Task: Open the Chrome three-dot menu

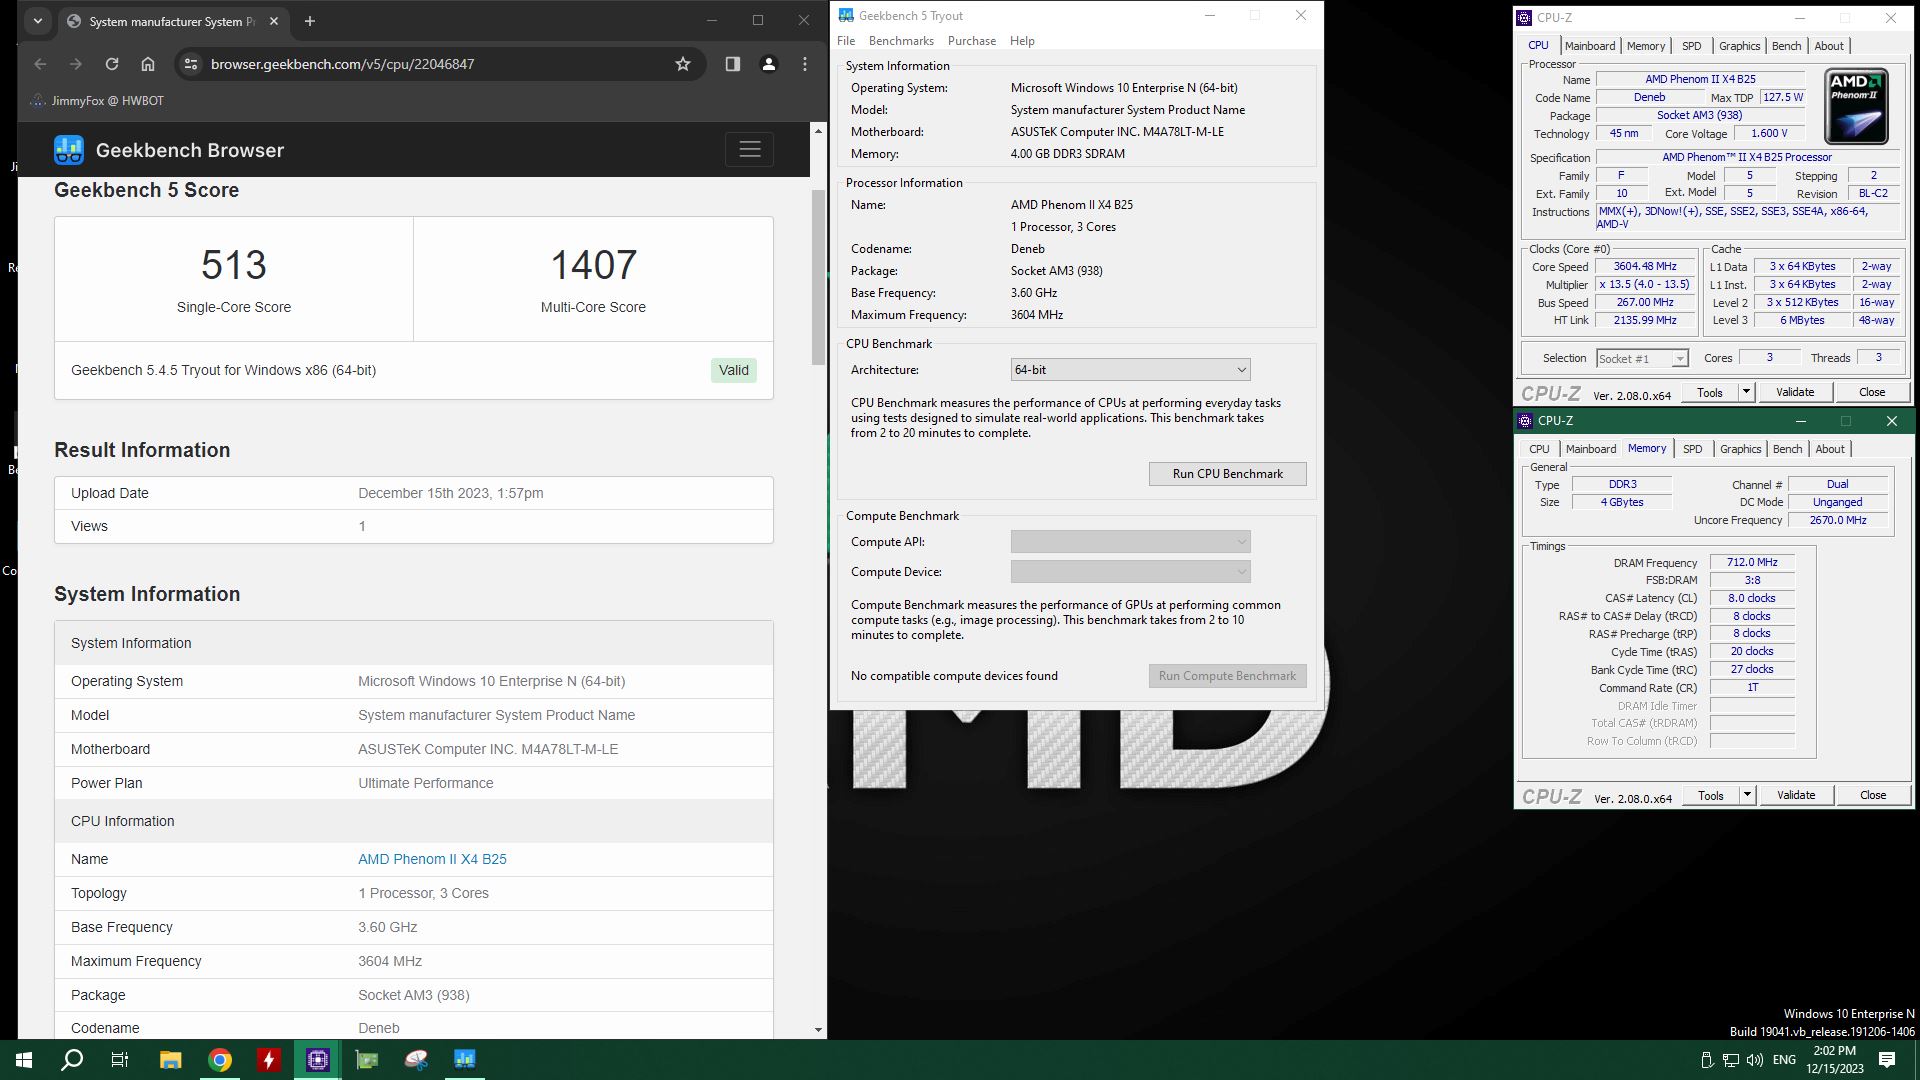Action: (805, 64)
